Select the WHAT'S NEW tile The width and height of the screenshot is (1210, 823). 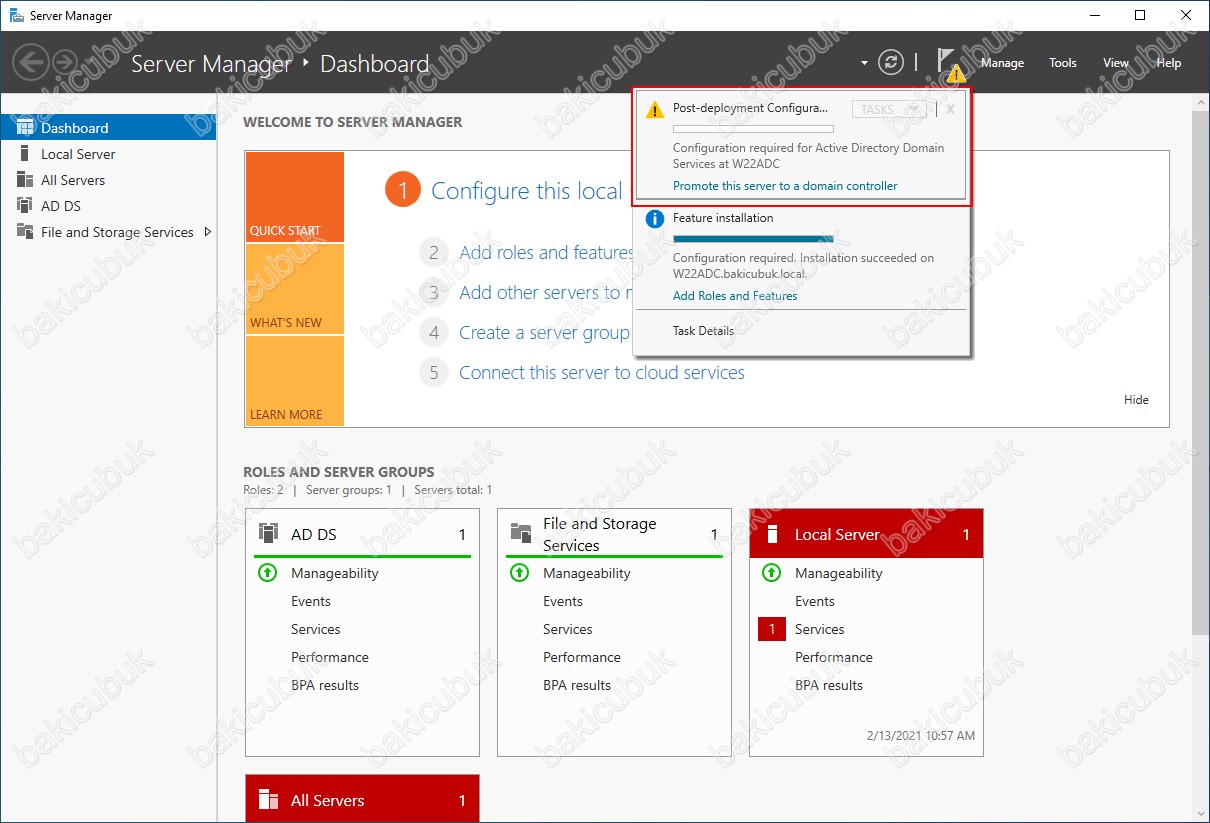coord(294,289)
